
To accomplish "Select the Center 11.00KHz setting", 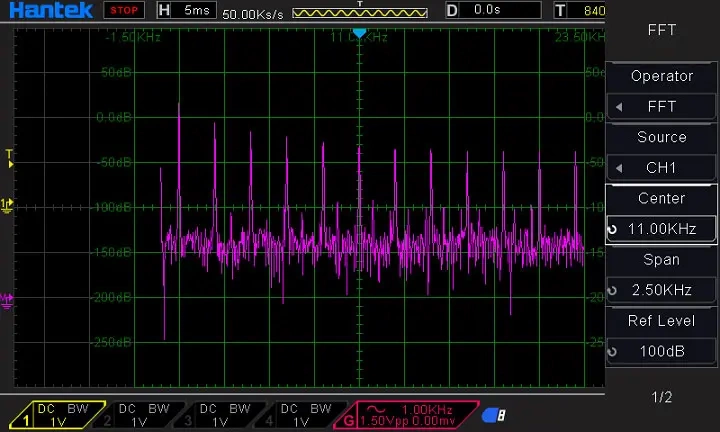I will (661, 229).
